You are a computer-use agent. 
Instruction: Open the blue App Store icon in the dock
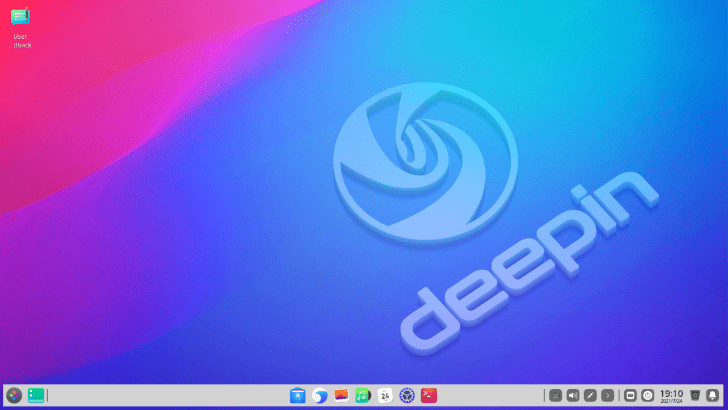pos(298,396)
